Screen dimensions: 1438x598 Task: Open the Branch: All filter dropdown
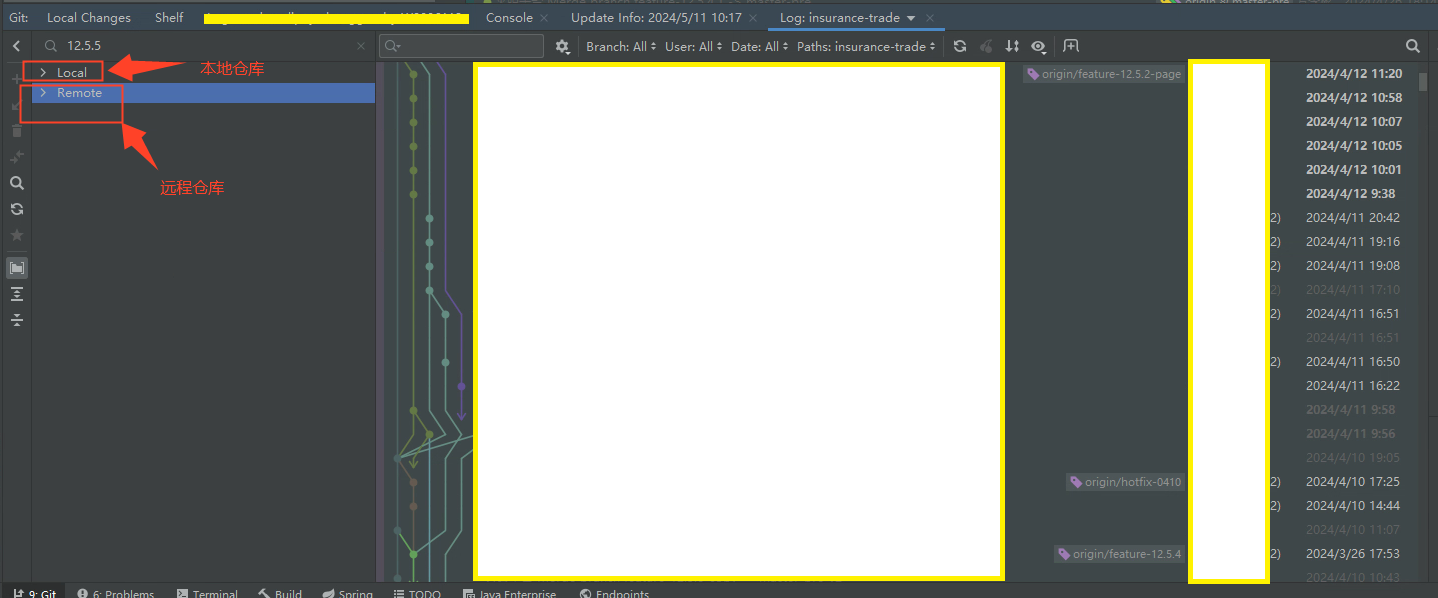pyautogui.click(x=621, y=46)
